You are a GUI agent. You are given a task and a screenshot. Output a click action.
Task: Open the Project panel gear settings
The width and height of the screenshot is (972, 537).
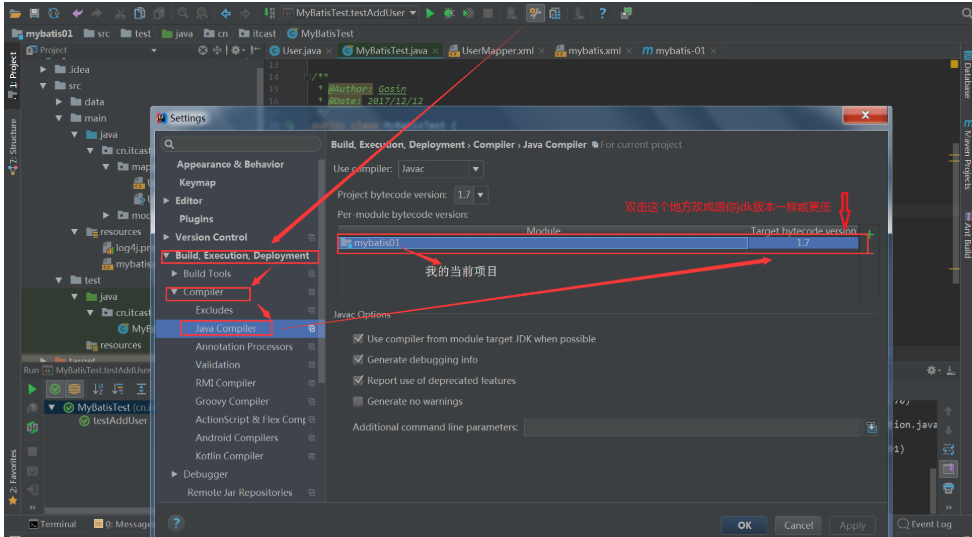point(237,50)
